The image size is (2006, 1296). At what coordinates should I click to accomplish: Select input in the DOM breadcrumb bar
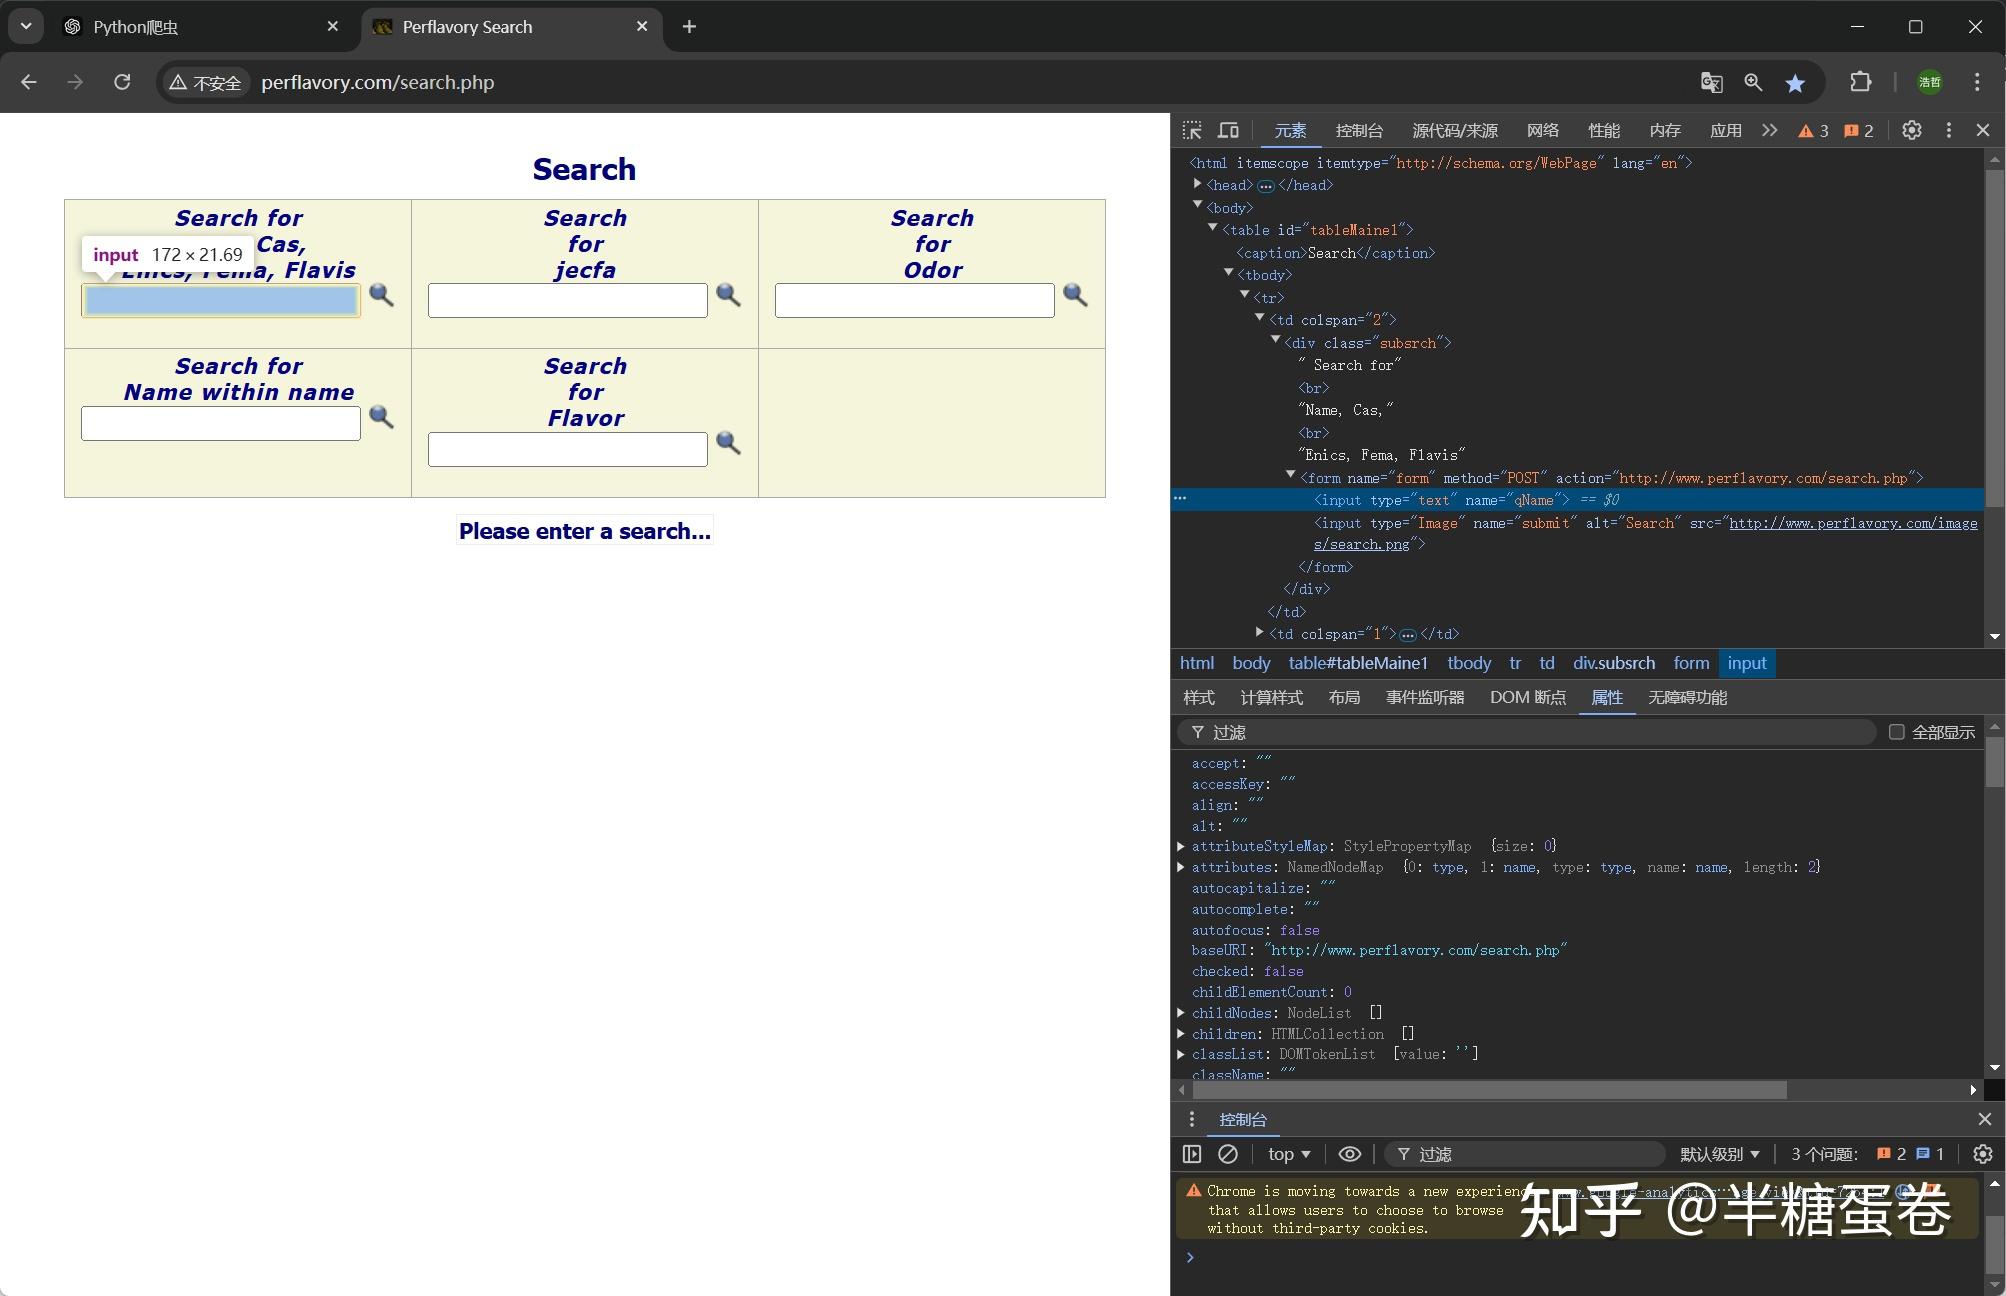pyautogui.click(x=1746, y=663)
